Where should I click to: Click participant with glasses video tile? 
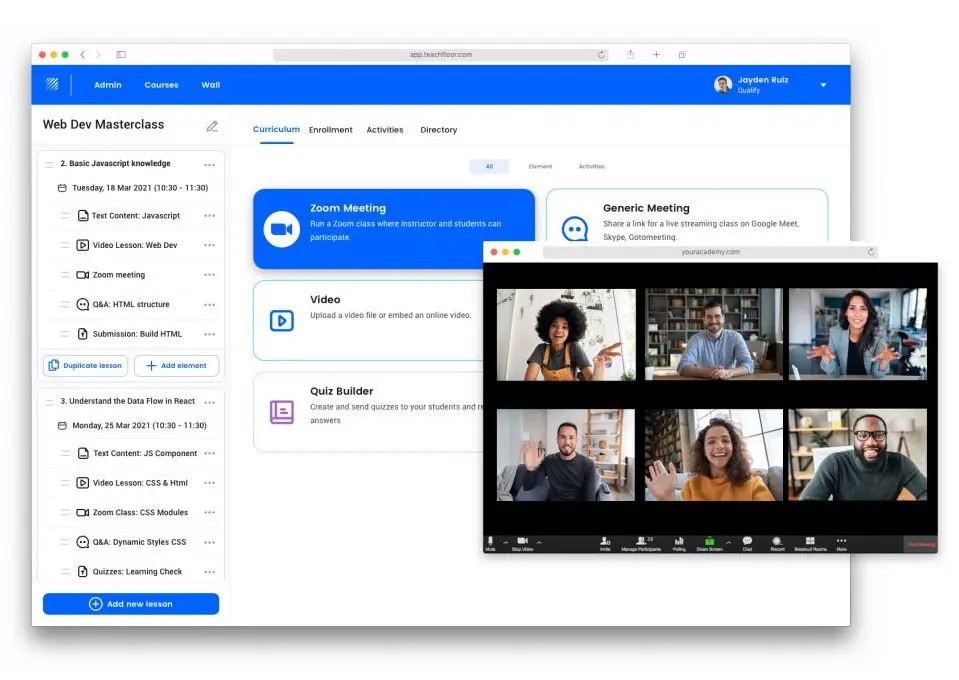pyautogui.click(x=857, y=455)
